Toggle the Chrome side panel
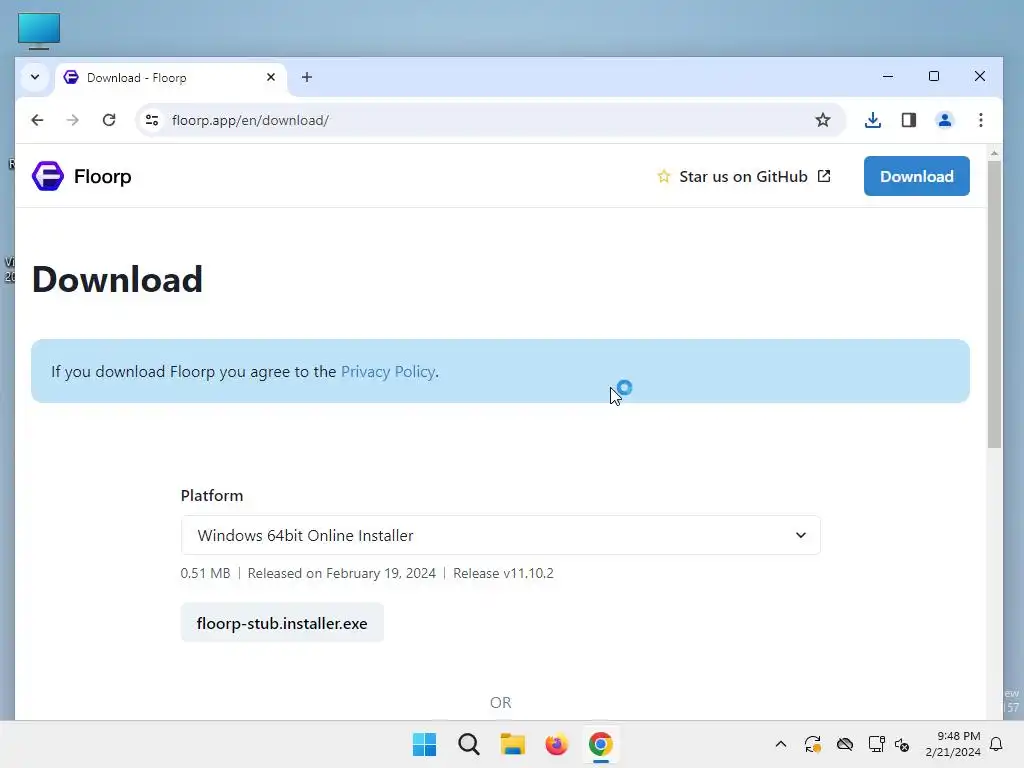Image resolution: width=1024 pixels, height=768 pixels. [x=908, y=120]
